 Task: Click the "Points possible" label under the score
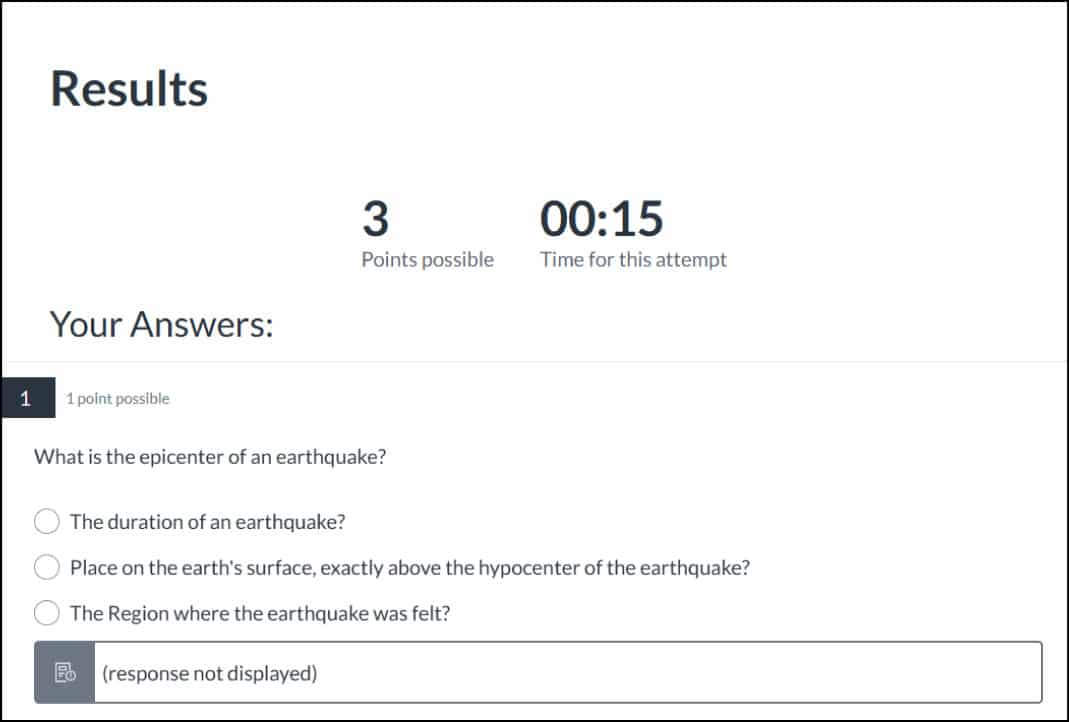tap(427, 260)
